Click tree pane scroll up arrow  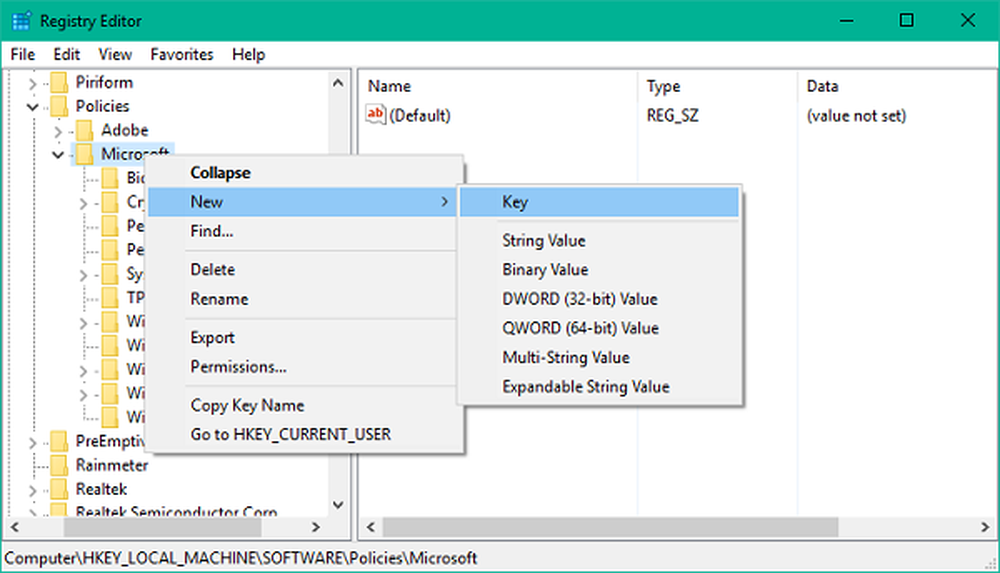pos(338,82)
